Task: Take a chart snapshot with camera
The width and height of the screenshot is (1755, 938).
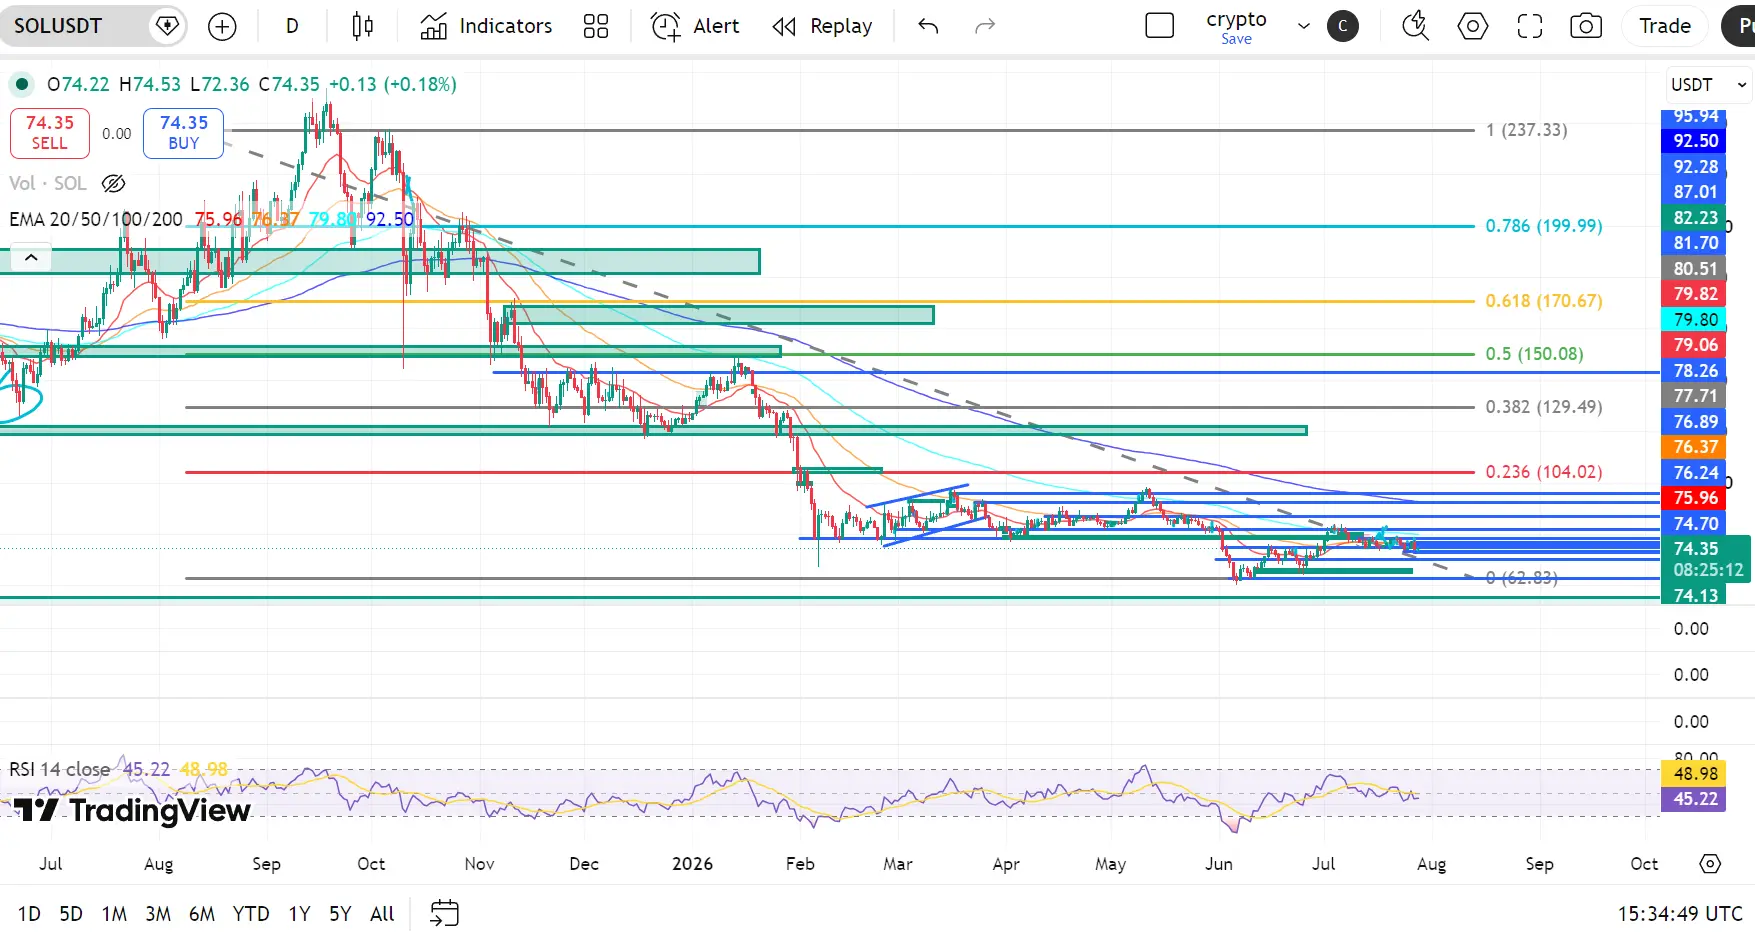Action: pos(1586,26)
